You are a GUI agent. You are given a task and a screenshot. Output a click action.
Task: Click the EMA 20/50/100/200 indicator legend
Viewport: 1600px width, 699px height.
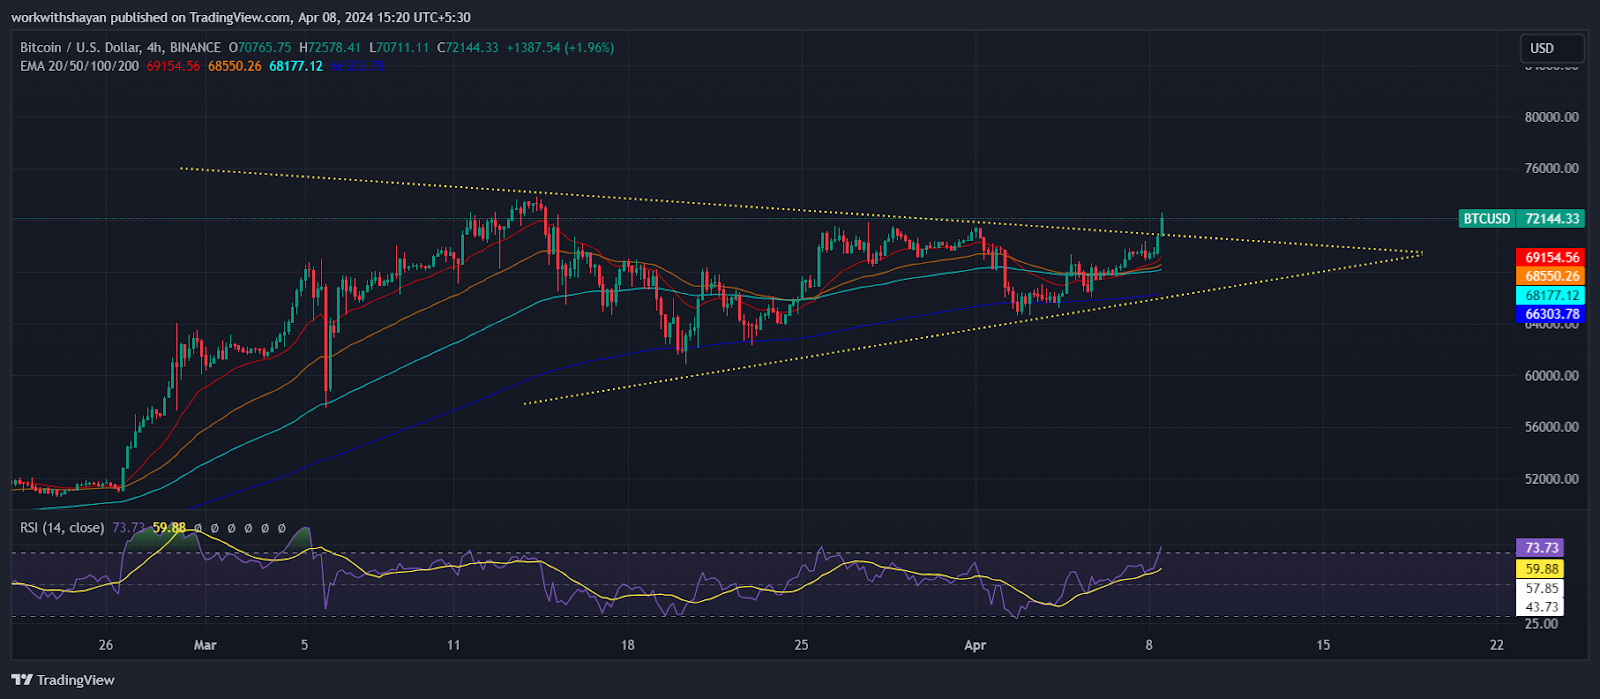click(80, 66)
